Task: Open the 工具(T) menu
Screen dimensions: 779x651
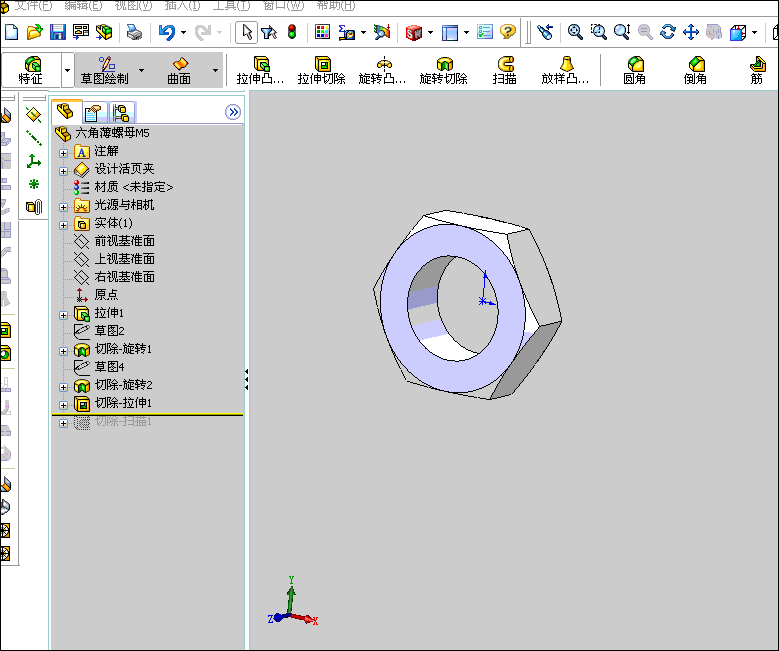Action: pyautogui.click(x=232, y=5)
